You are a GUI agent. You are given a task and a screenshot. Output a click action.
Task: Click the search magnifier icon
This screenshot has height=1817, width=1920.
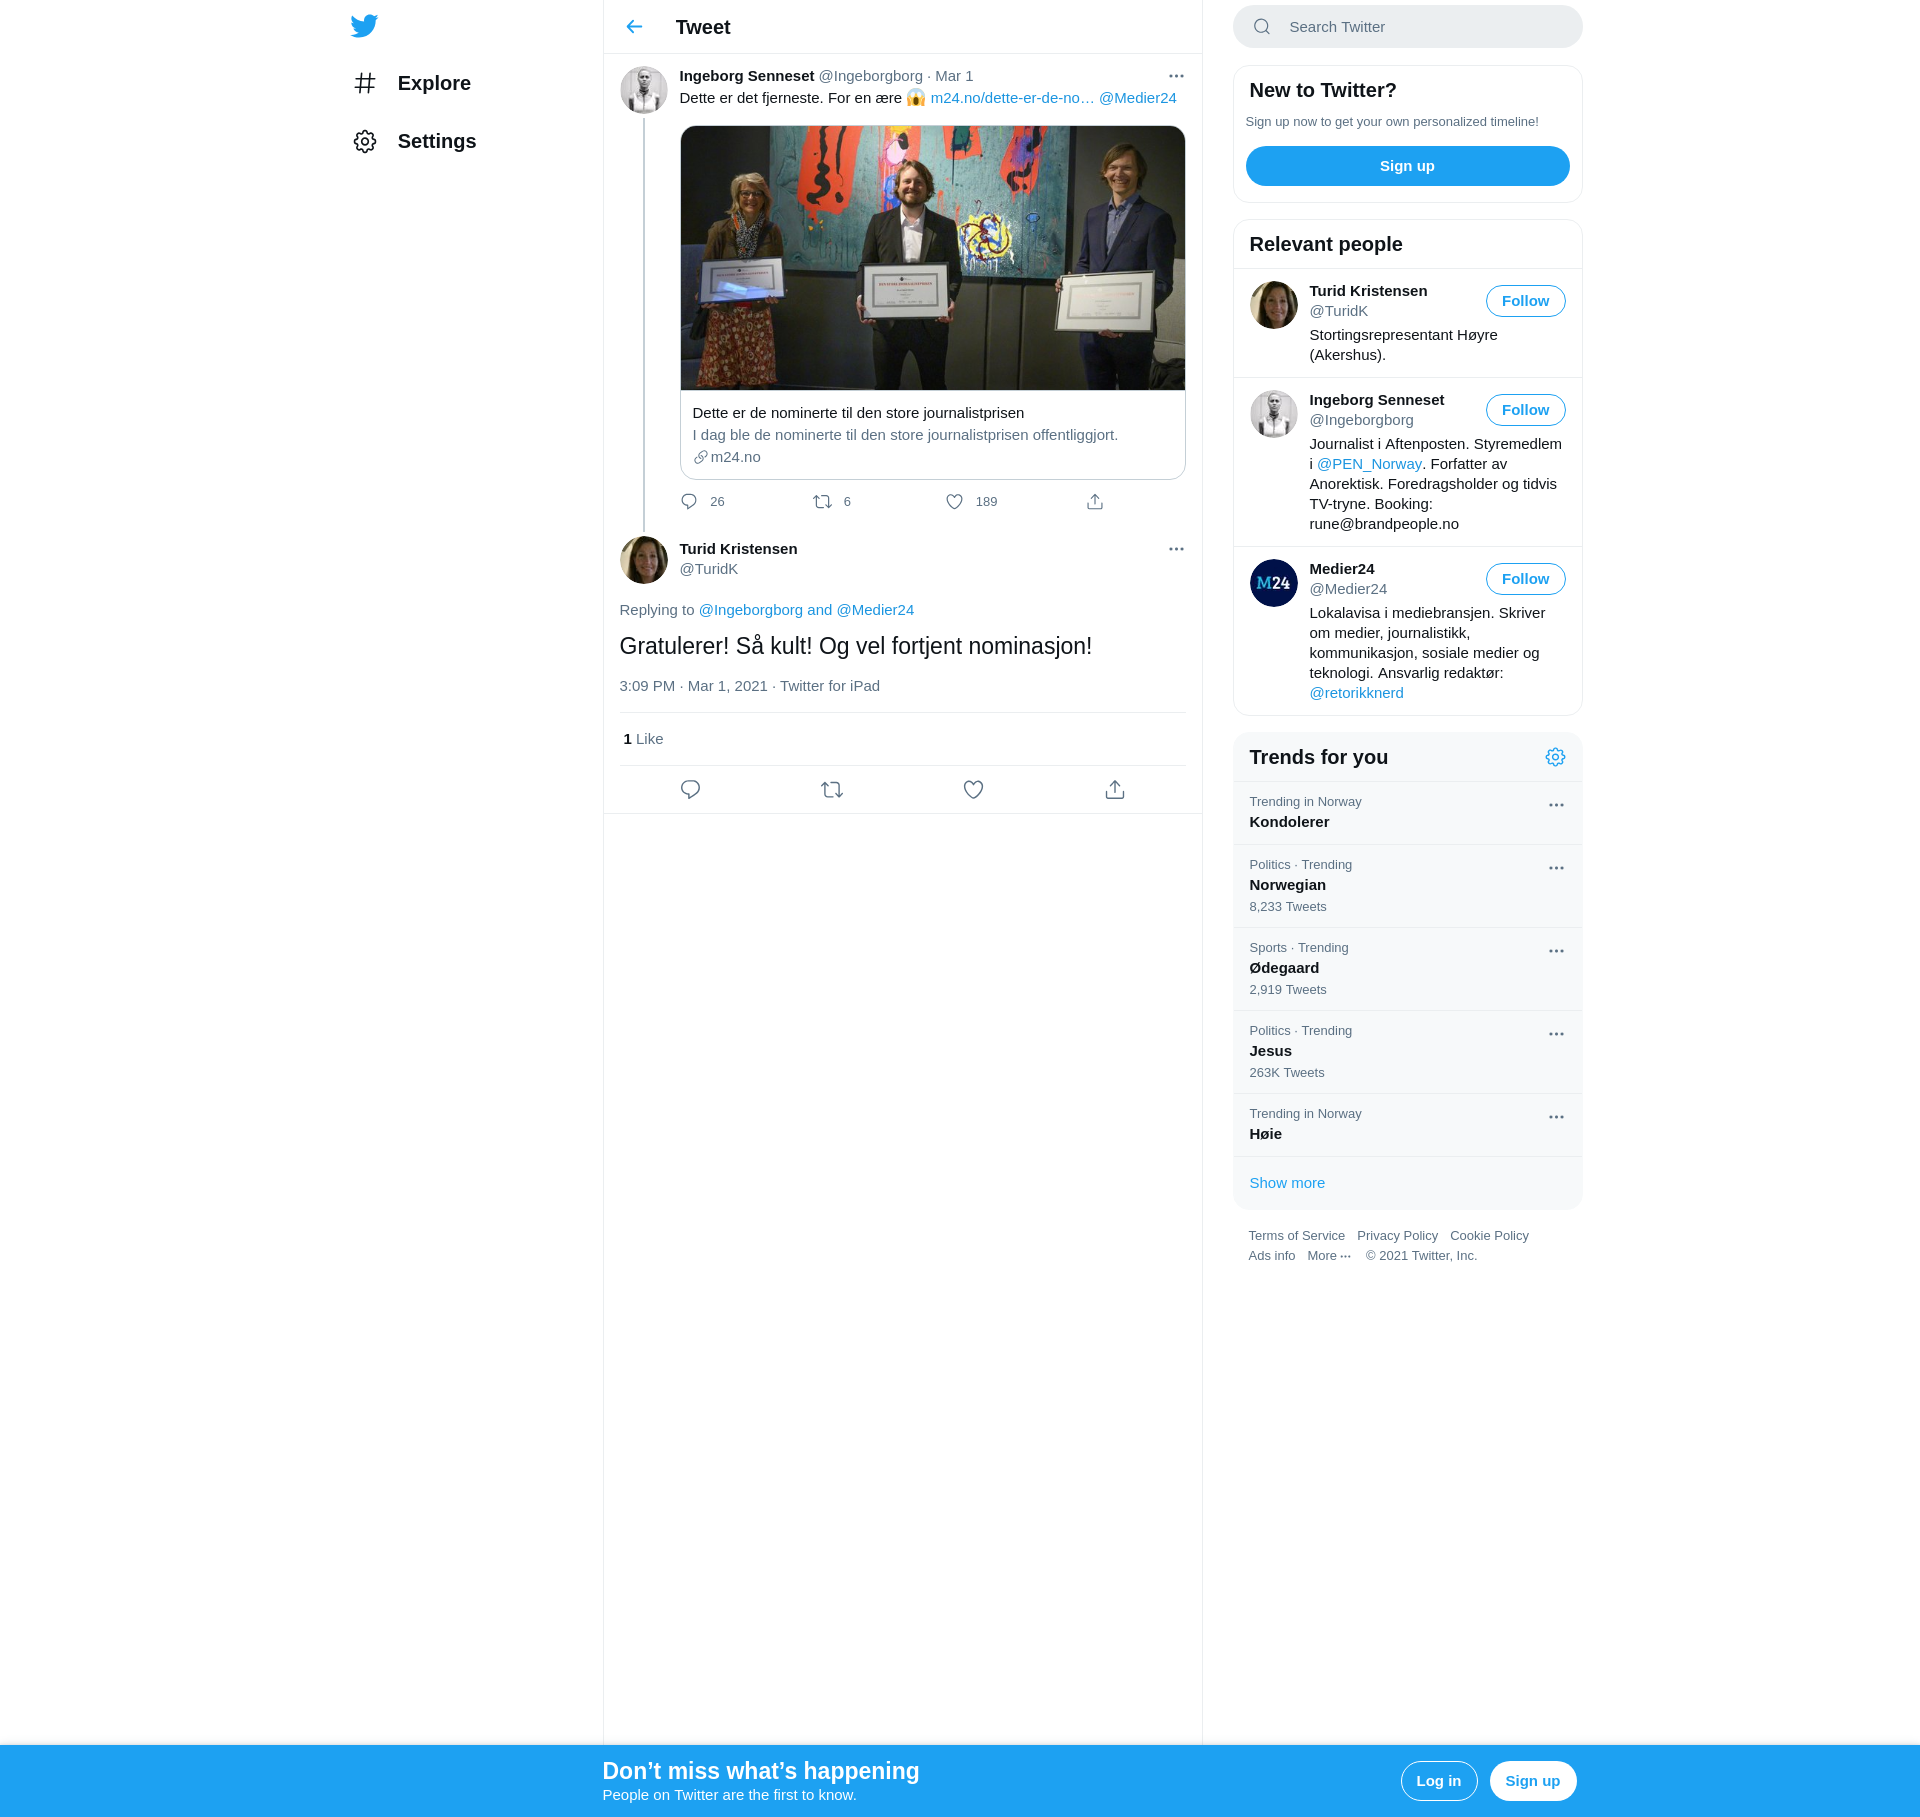tap(1262, 27)
